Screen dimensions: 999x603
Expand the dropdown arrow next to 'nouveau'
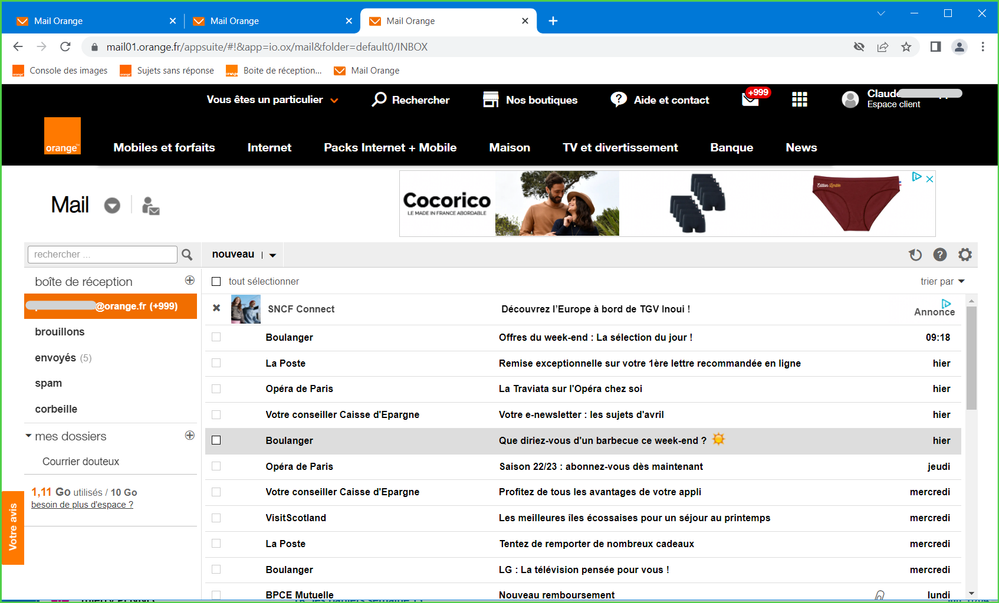tap(273, 256)
